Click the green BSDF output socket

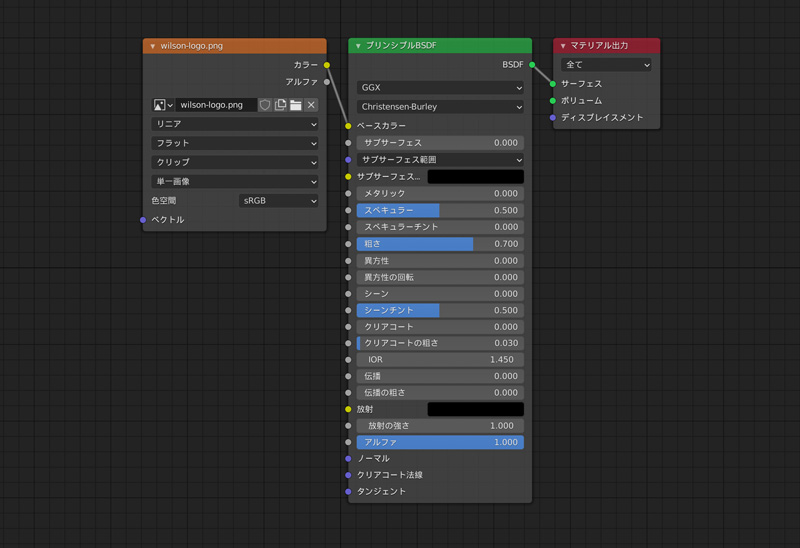click(x=532, y=65)
